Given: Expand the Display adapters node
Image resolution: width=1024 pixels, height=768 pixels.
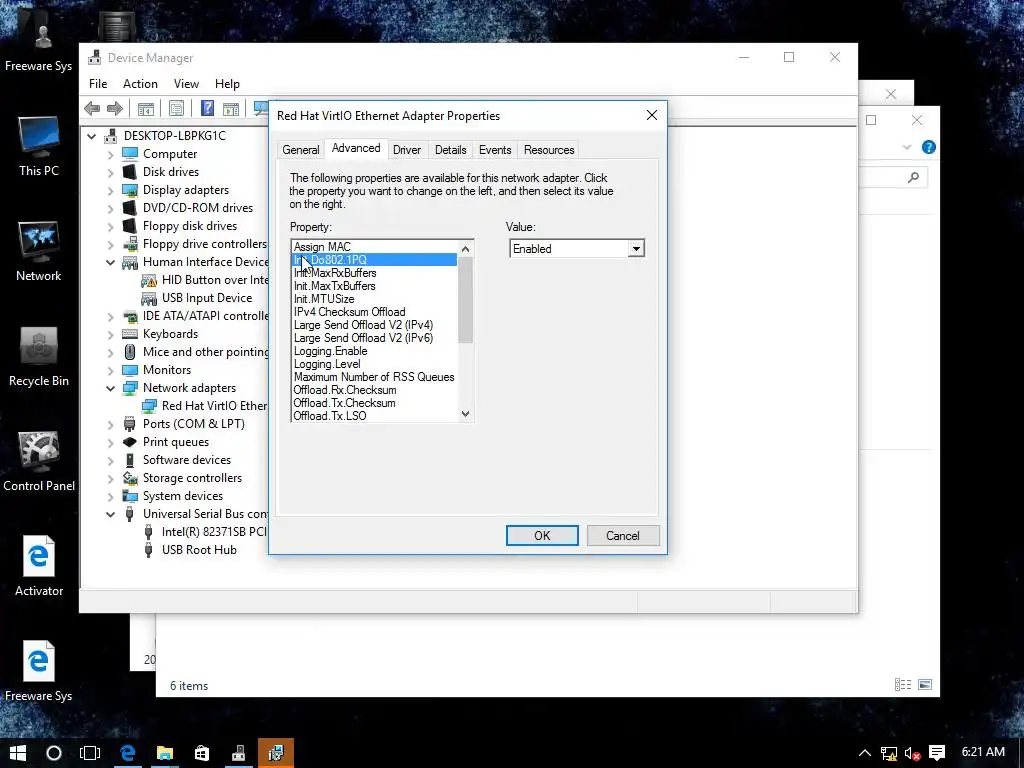Looking at the screenshot, I should [x=110, y=191].
